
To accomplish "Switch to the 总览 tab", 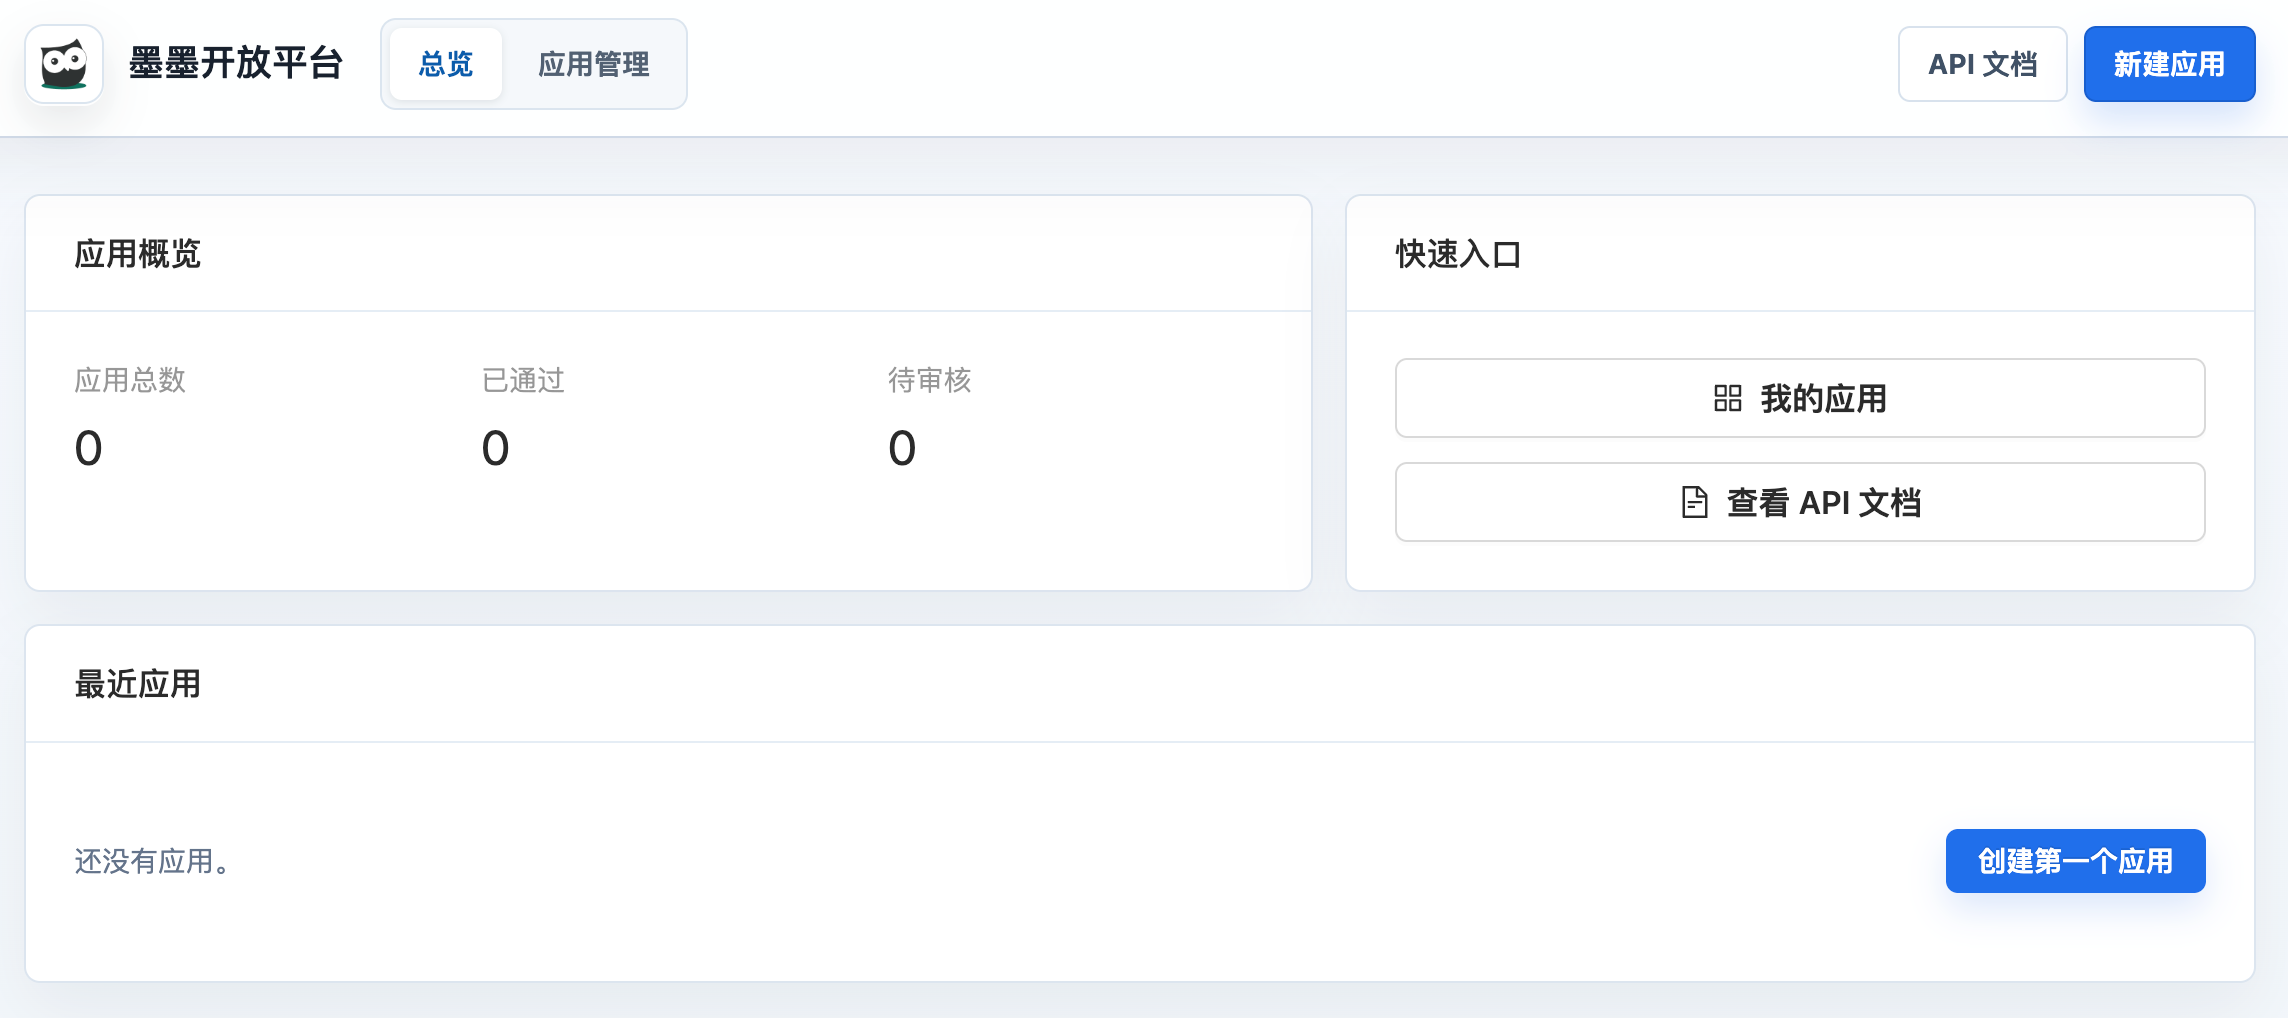I will 446,64.
